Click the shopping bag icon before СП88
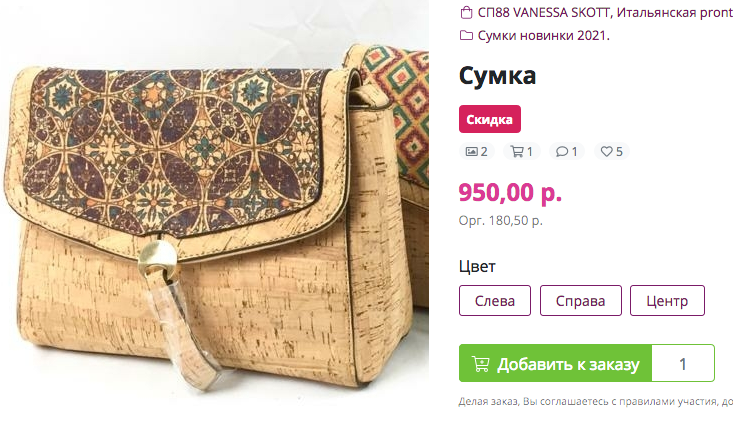 click(466, 12)
